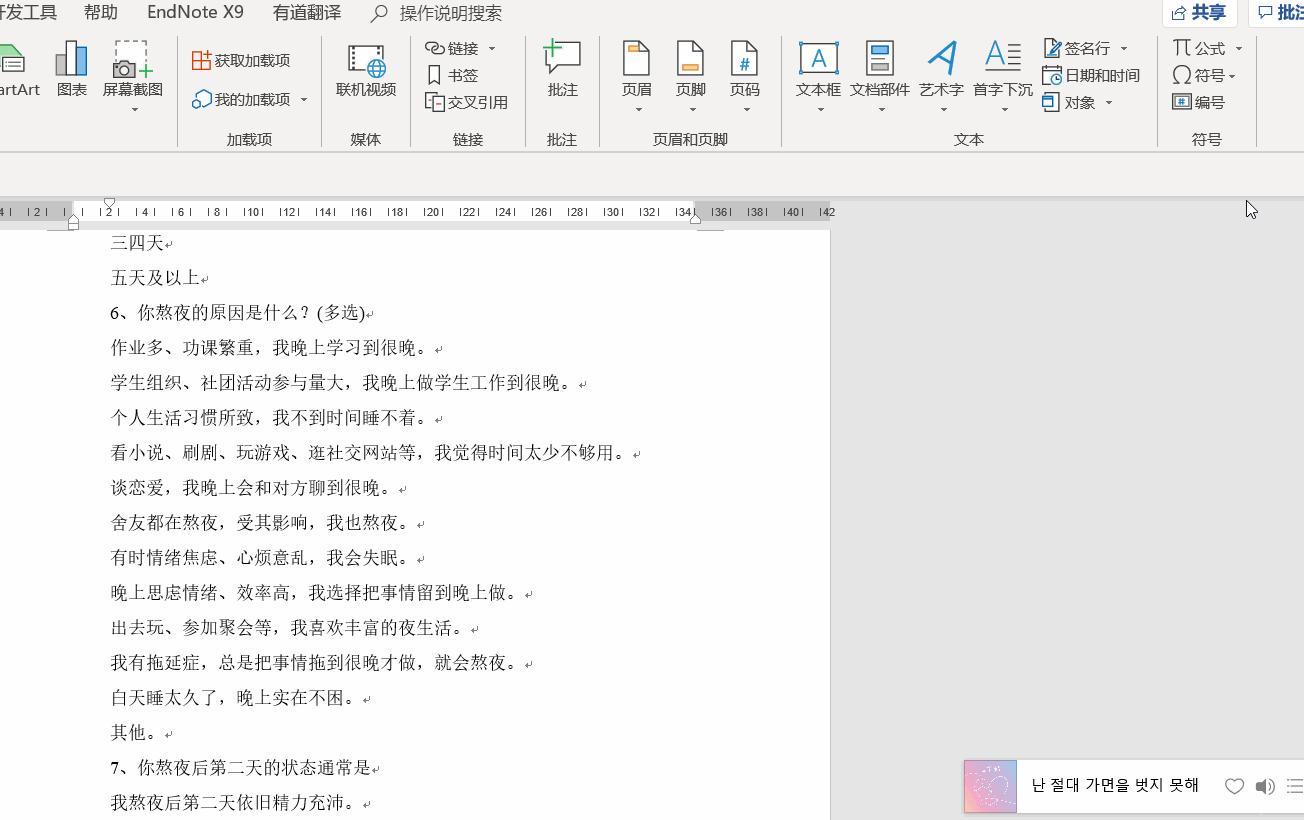Insert online video via 联机视频
The width and height of the screenshot is (1304, 820).
pos(365,70)
